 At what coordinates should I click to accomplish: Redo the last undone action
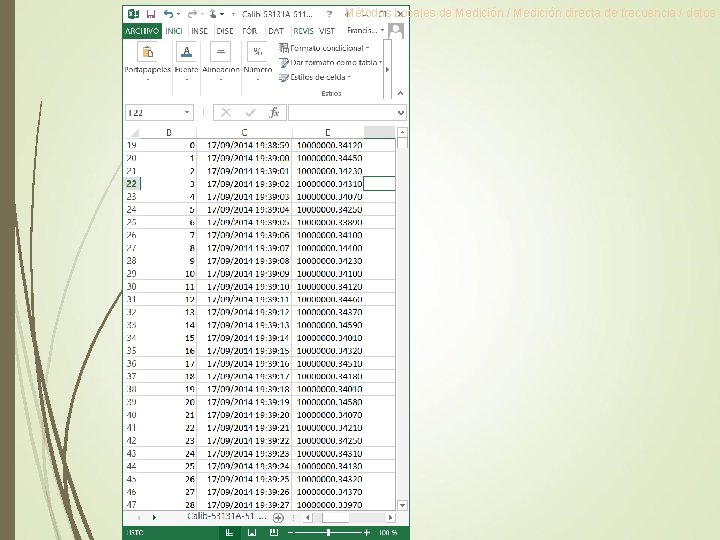click(x=192, y=14)
